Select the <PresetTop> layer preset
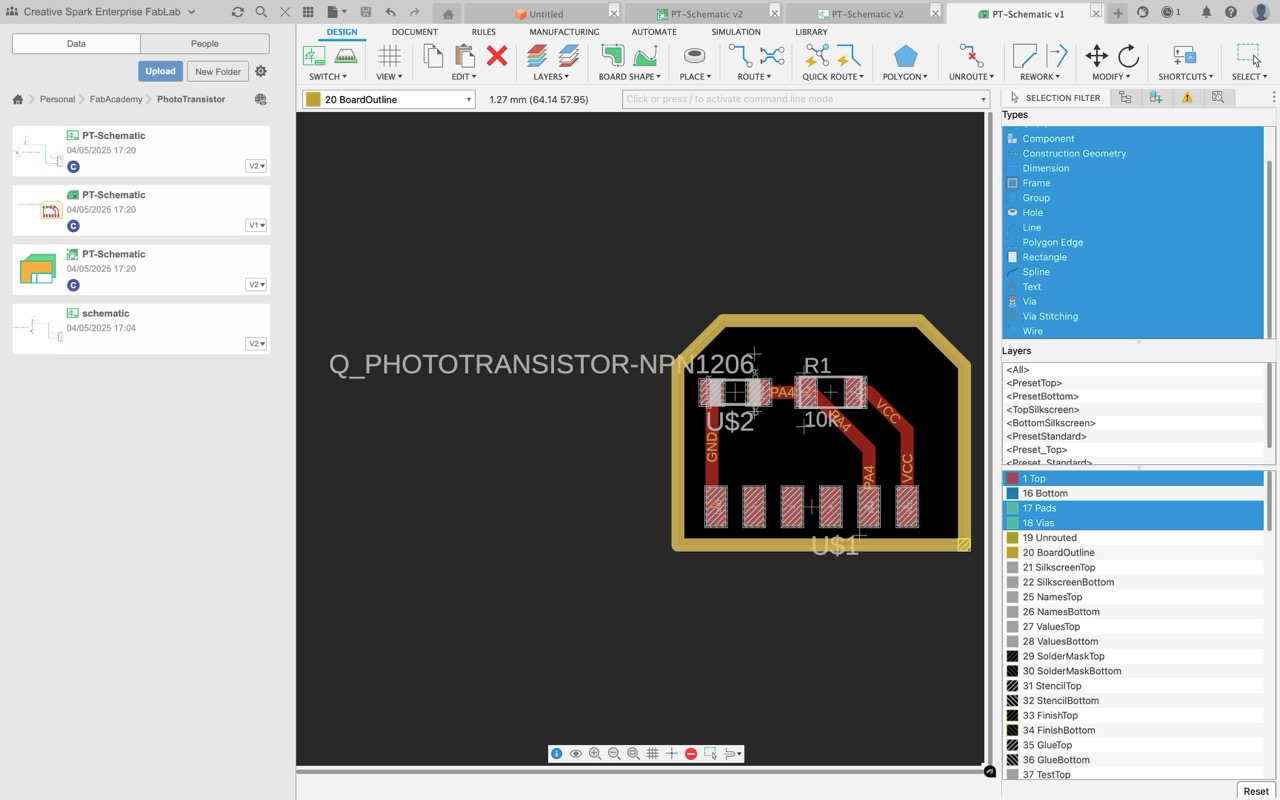1280x800 pixels. (x=1034, y=383)
